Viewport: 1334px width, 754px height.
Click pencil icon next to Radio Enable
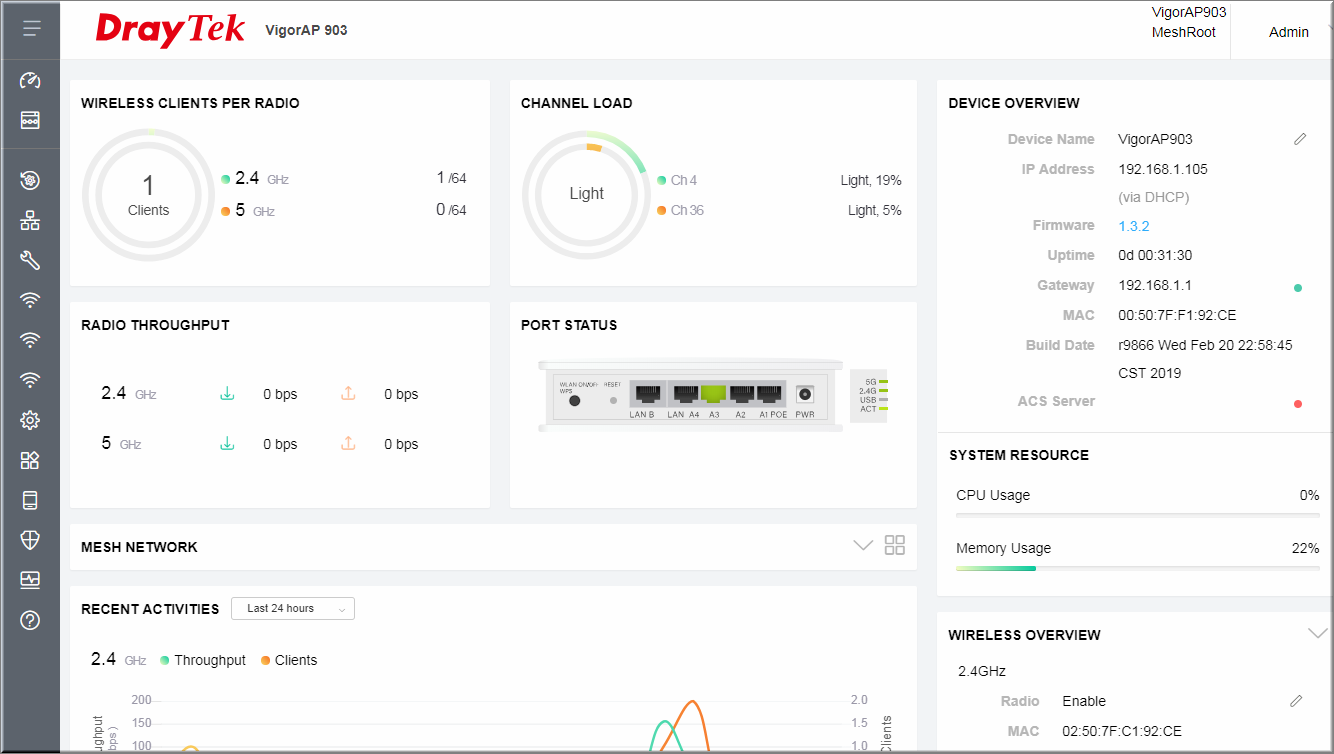click(1296, 701)
